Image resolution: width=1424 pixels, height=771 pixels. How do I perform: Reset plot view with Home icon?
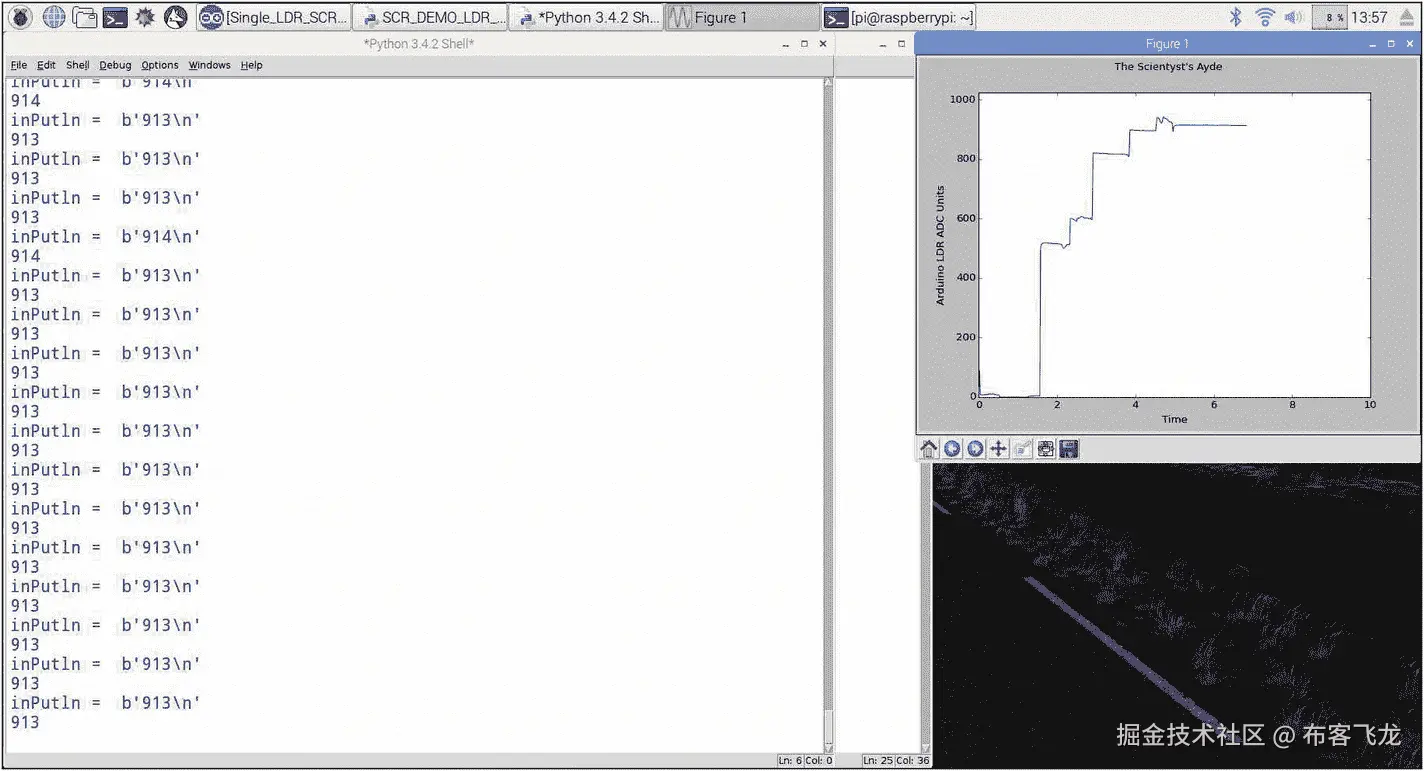(929, 449)
